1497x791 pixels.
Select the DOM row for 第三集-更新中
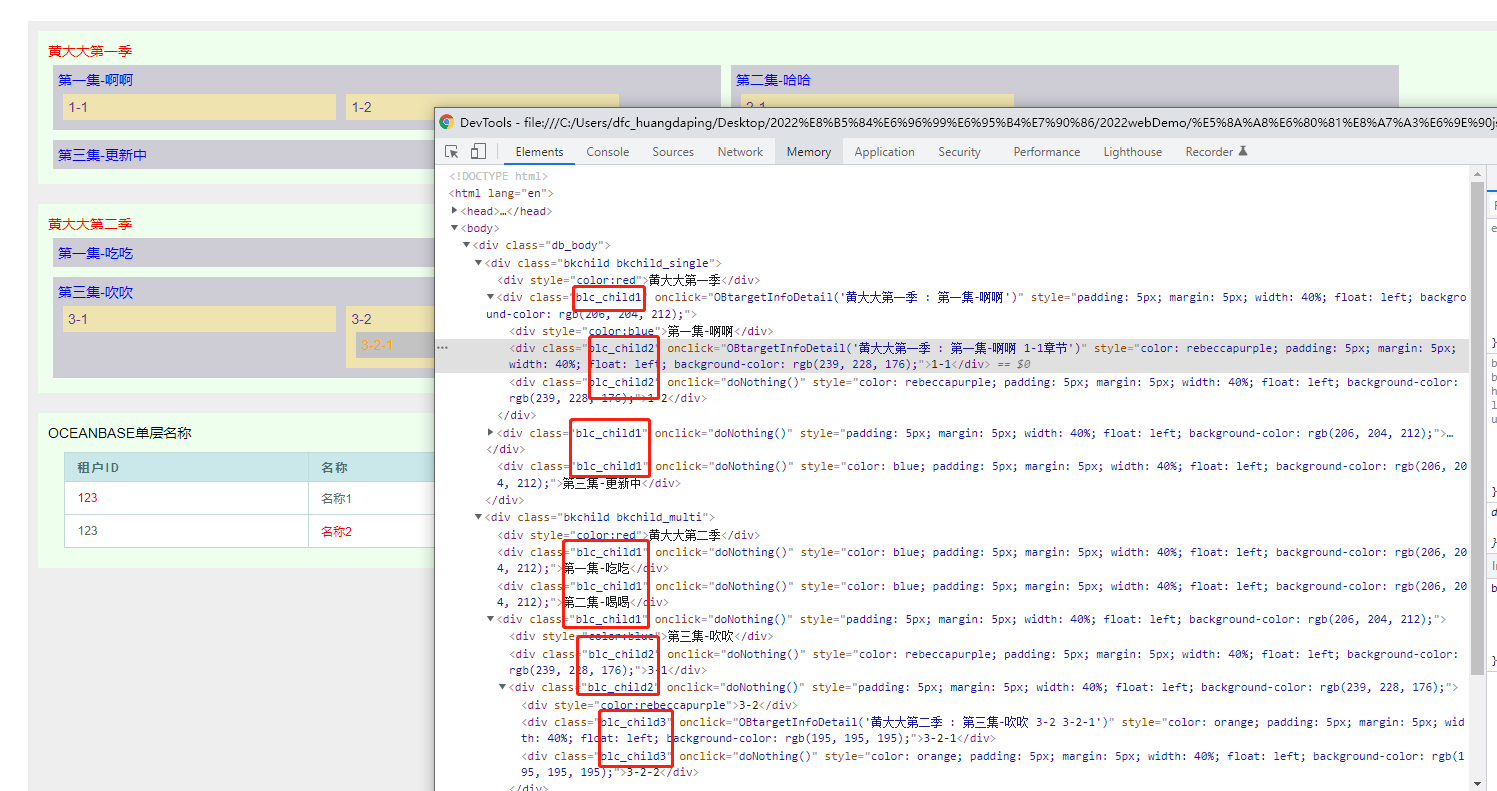point(953,474)
